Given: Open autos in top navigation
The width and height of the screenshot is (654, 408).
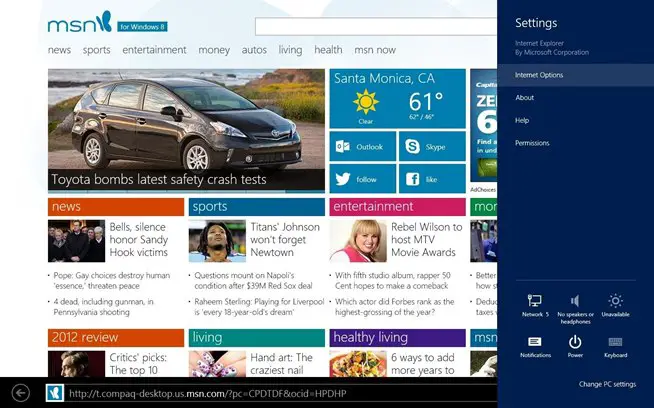Looking at the screenshot, I should tap(254, 50).
